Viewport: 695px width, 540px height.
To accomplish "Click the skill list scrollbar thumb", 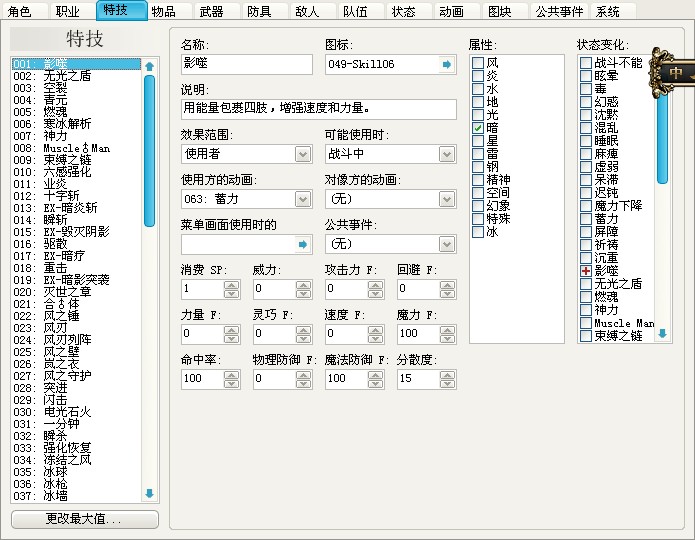I will pos(149,151).
